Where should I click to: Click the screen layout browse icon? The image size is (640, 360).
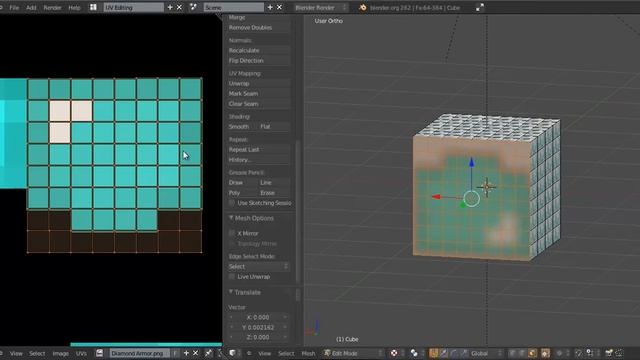tap(93, 7)
